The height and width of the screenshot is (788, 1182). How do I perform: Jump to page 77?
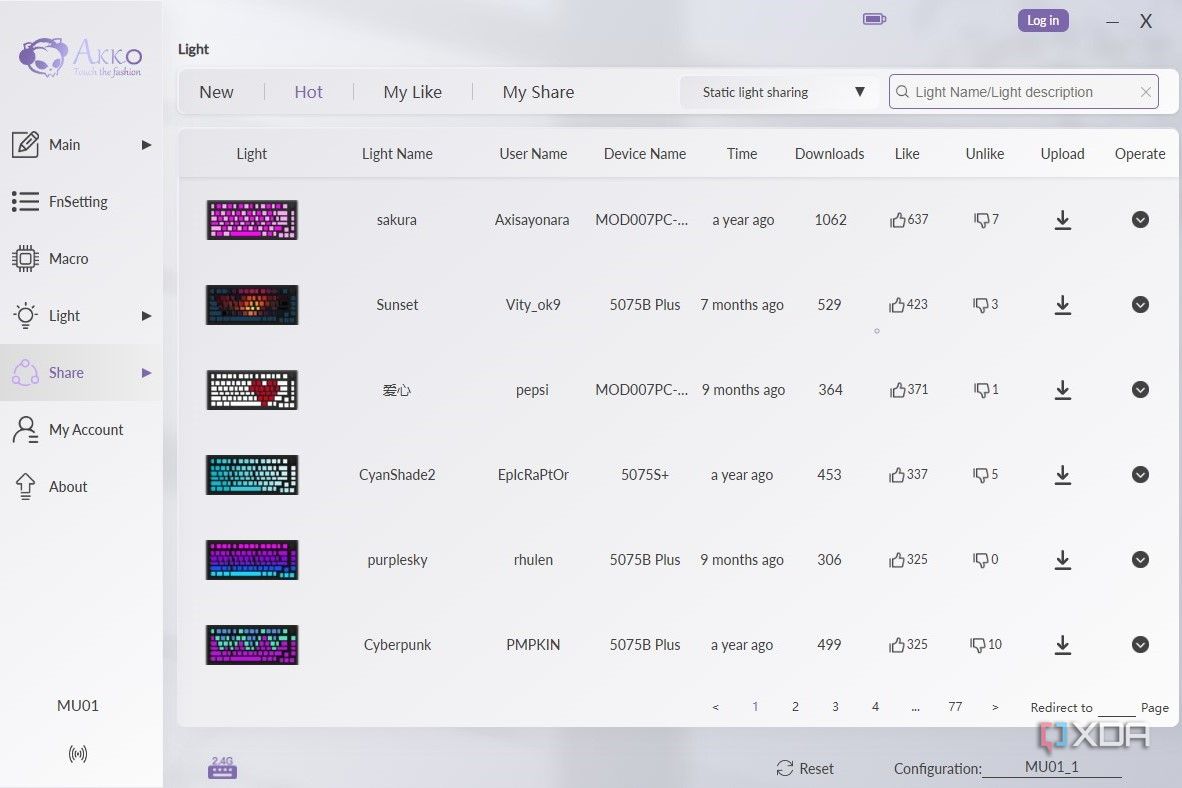[955, 707]
